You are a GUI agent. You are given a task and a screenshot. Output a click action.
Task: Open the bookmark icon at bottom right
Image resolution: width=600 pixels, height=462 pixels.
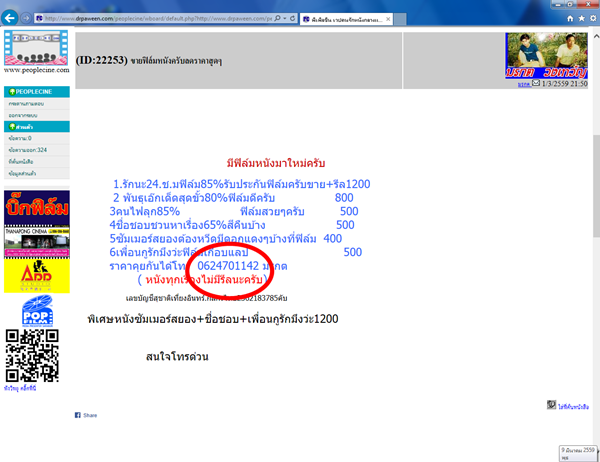(x=551, y=405)
